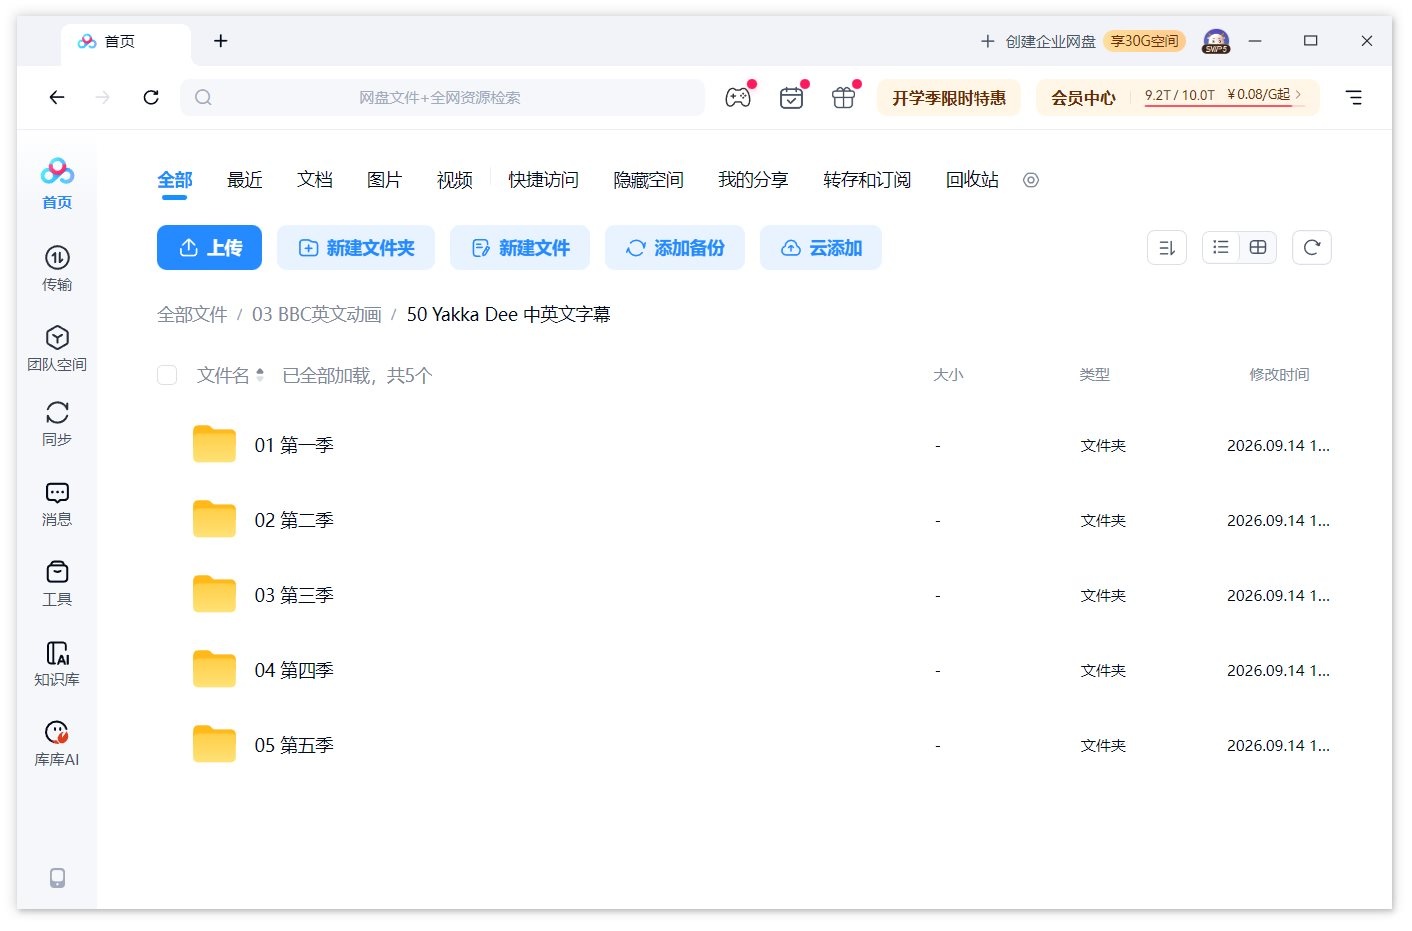1412x931 pixels.
Task: Open the 工具 tools sidebar icon
Action: tap(57, 583)
